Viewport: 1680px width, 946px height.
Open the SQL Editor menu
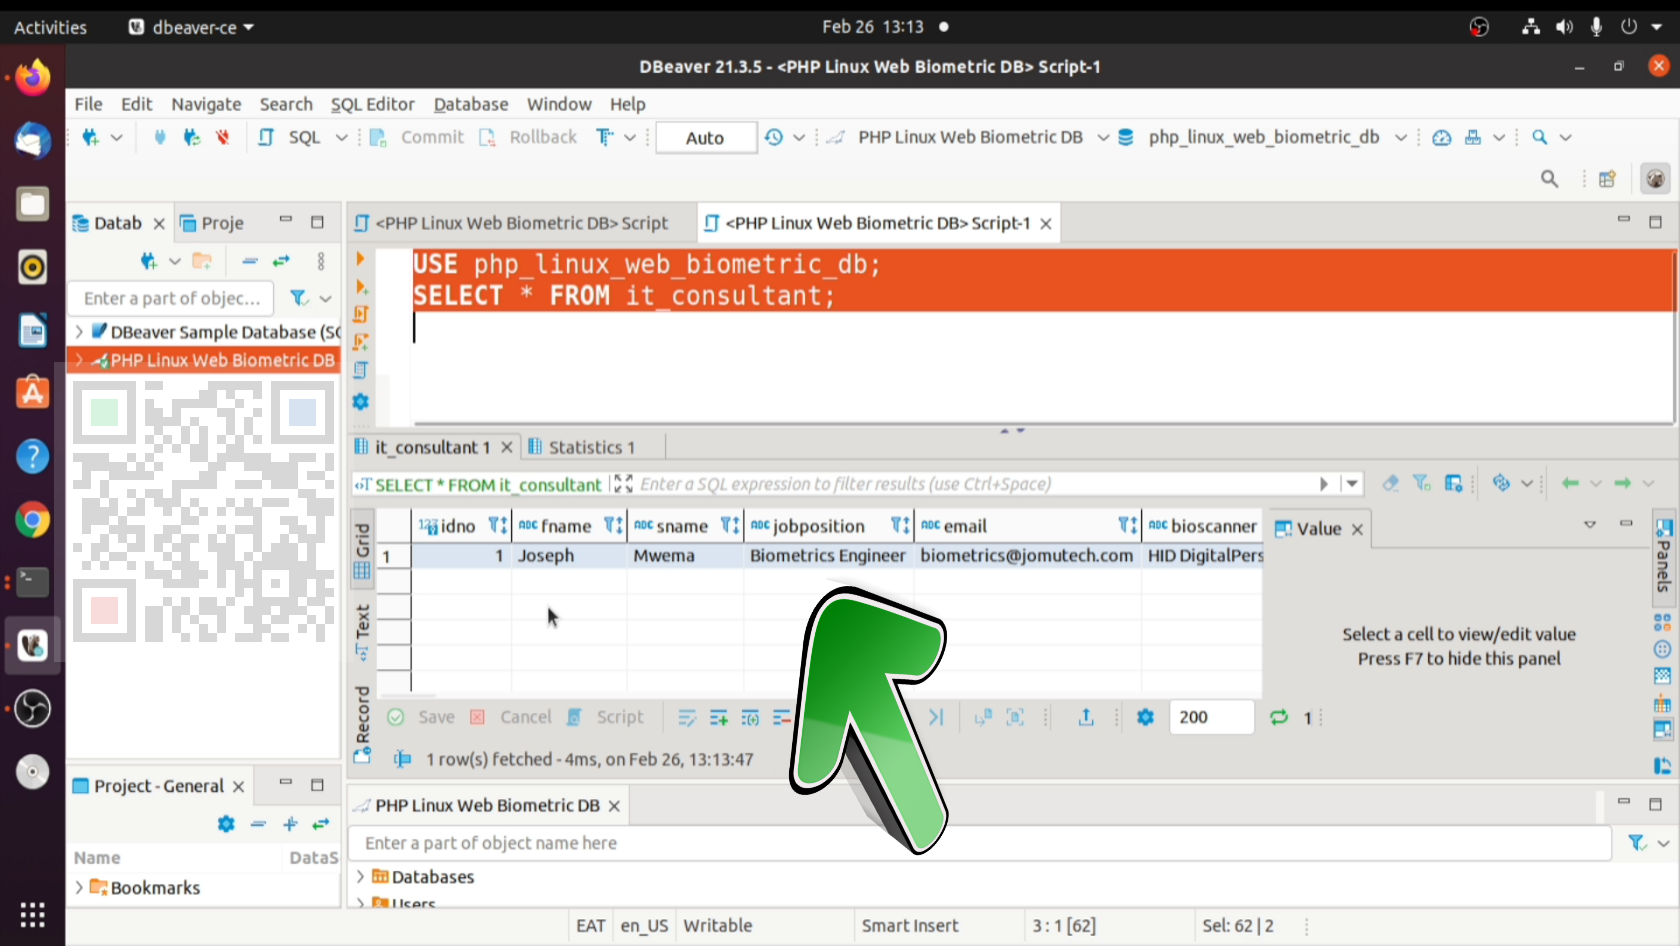point(372,104)
